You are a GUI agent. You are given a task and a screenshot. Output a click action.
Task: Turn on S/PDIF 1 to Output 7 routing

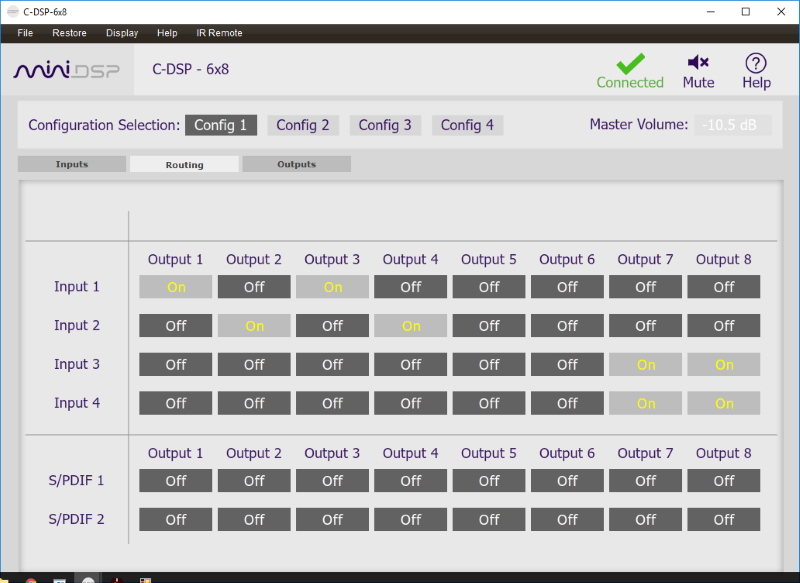[x=645, y=480]
